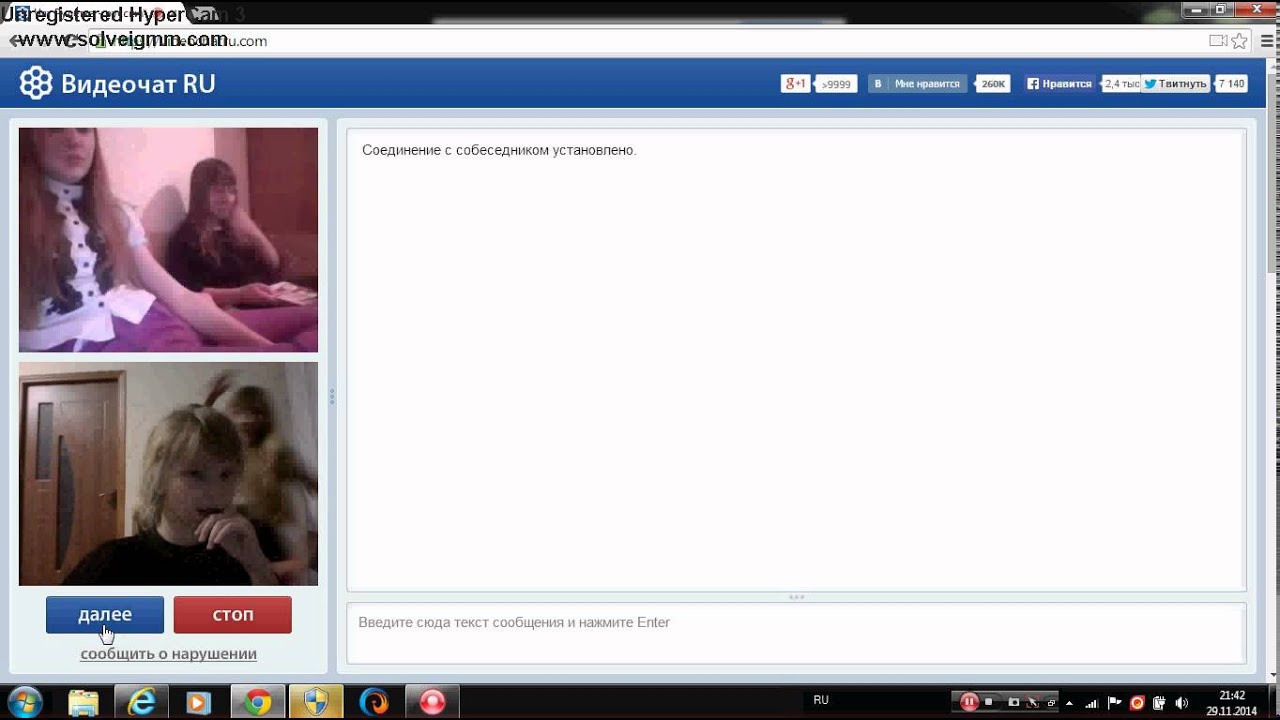The height and width of the screenshot is (720, 1280).
Task: Click the red circle tray icon
Action: 1137,702
